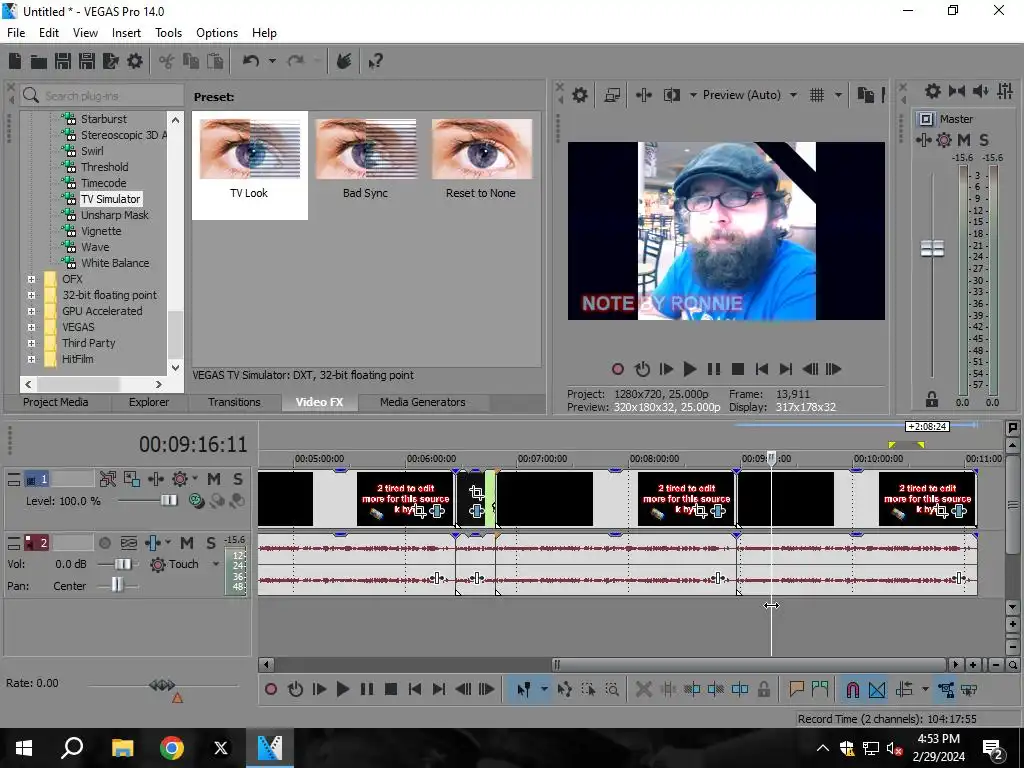Open Preview (Auto) quality dropdown

click(x=793, y=95)
